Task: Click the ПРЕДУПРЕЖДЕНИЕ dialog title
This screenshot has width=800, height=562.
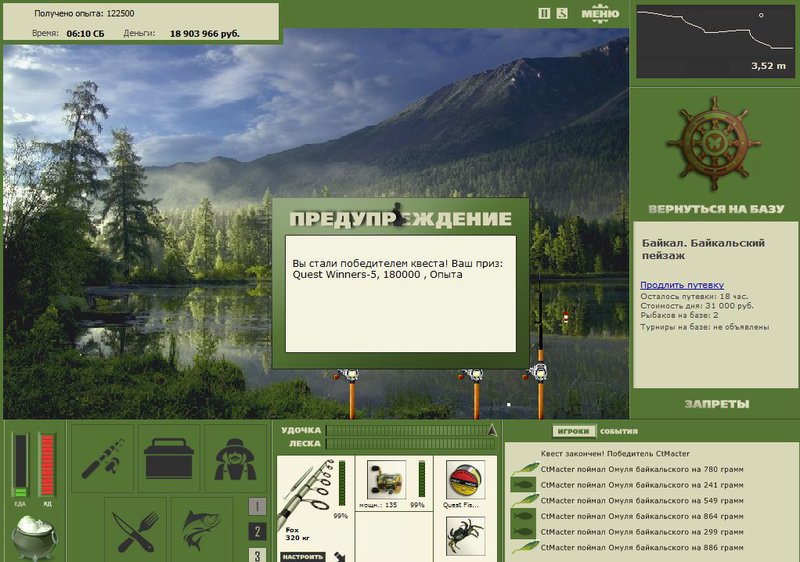Action: 401,219
